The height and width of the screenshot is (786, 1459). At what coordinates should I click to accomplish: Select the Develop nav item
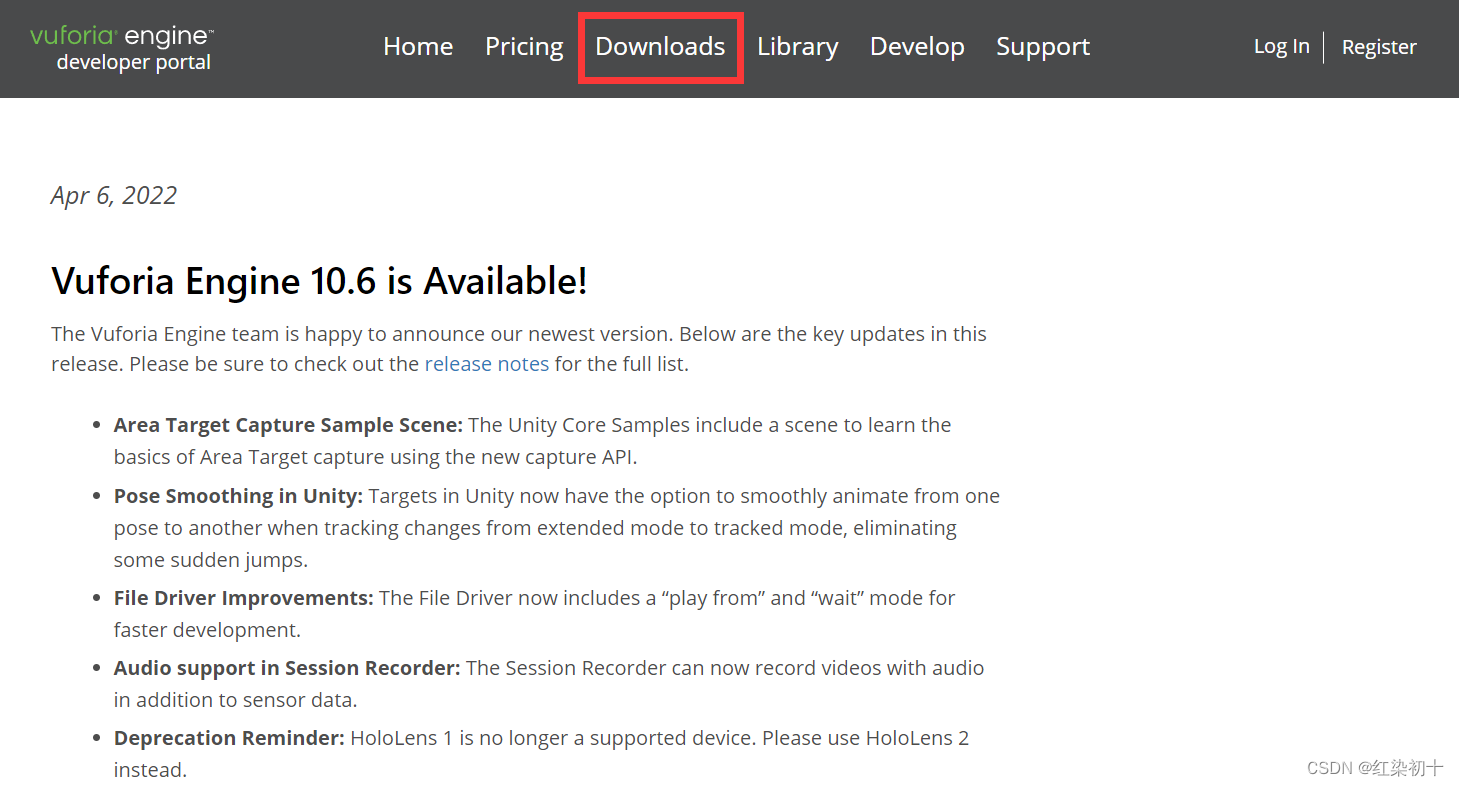(x=917, y=47)
